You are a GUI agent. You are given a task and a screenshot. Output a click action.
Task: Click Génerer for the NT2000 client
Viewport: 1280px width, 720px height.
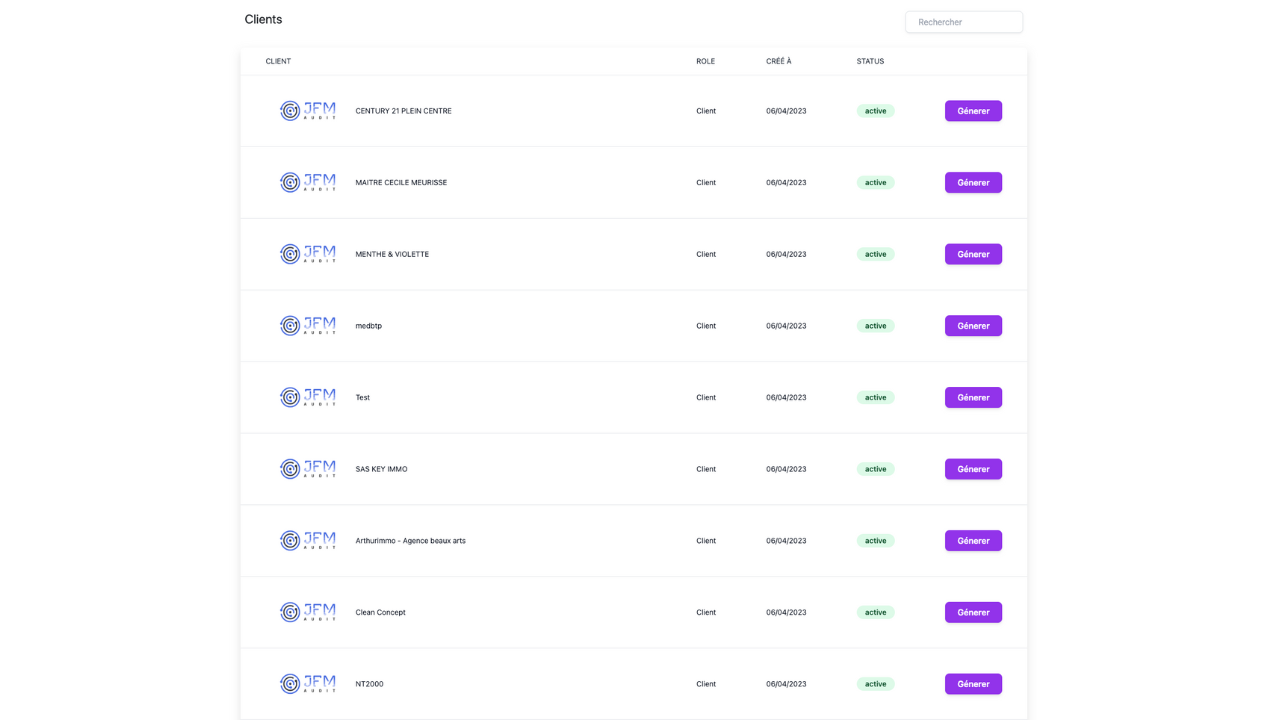point(973,684)
